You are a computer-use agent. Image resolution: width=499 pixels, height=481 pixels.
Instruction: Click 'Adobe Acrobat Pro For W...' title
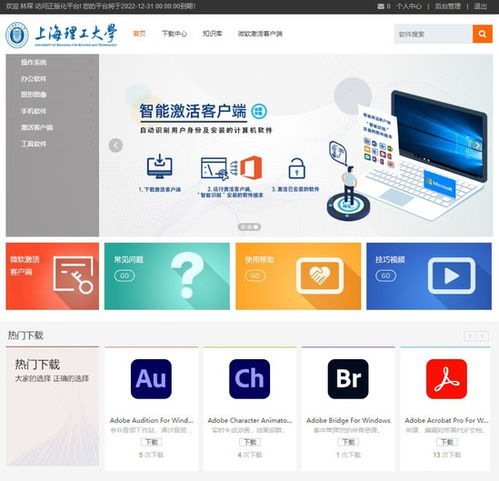pos(447,420)
